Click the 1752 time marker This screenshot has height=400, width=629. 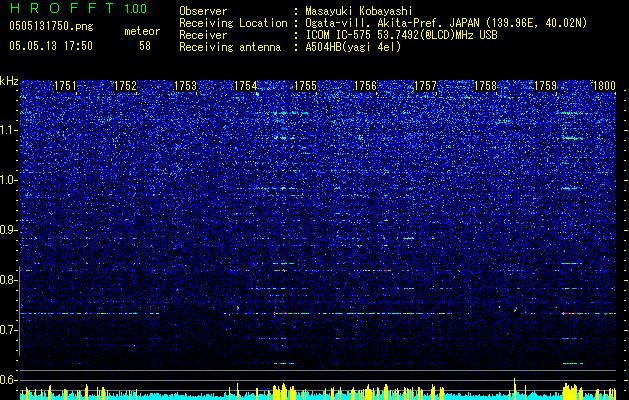(126, 86)
